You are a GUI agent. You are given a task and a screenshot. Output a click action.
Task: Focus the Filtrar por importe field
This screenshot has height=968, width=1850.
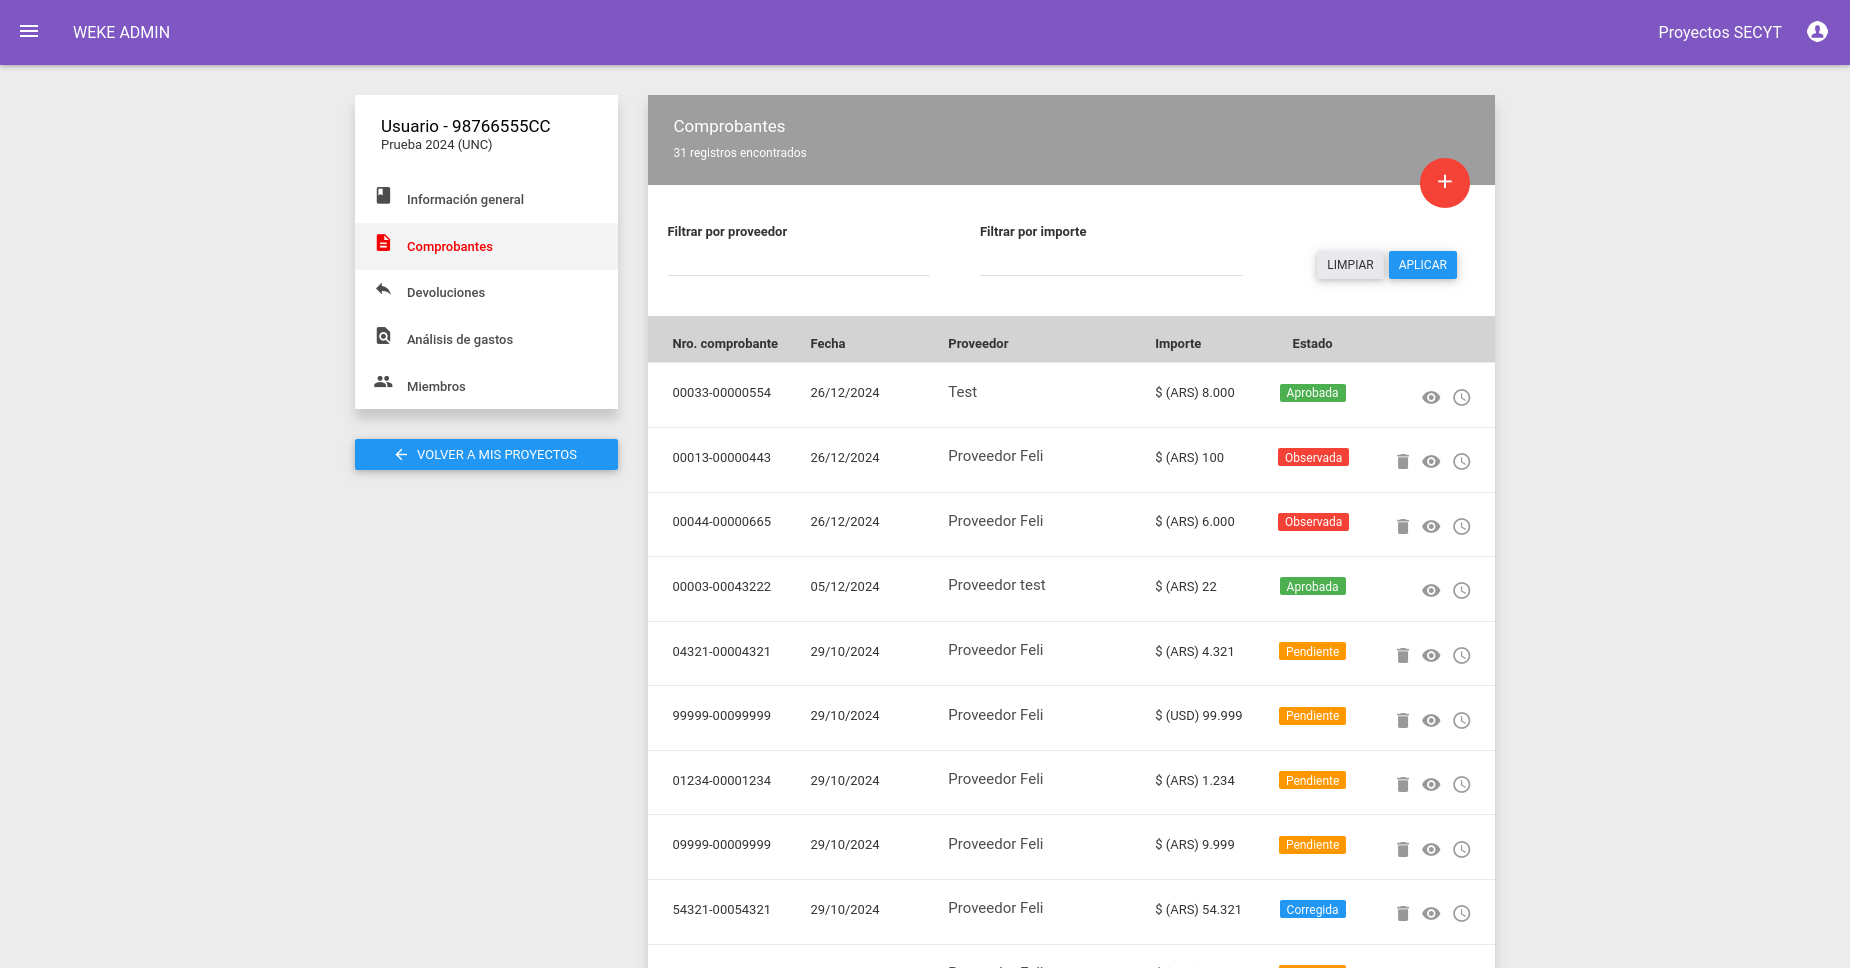(x=1110, y=261)
